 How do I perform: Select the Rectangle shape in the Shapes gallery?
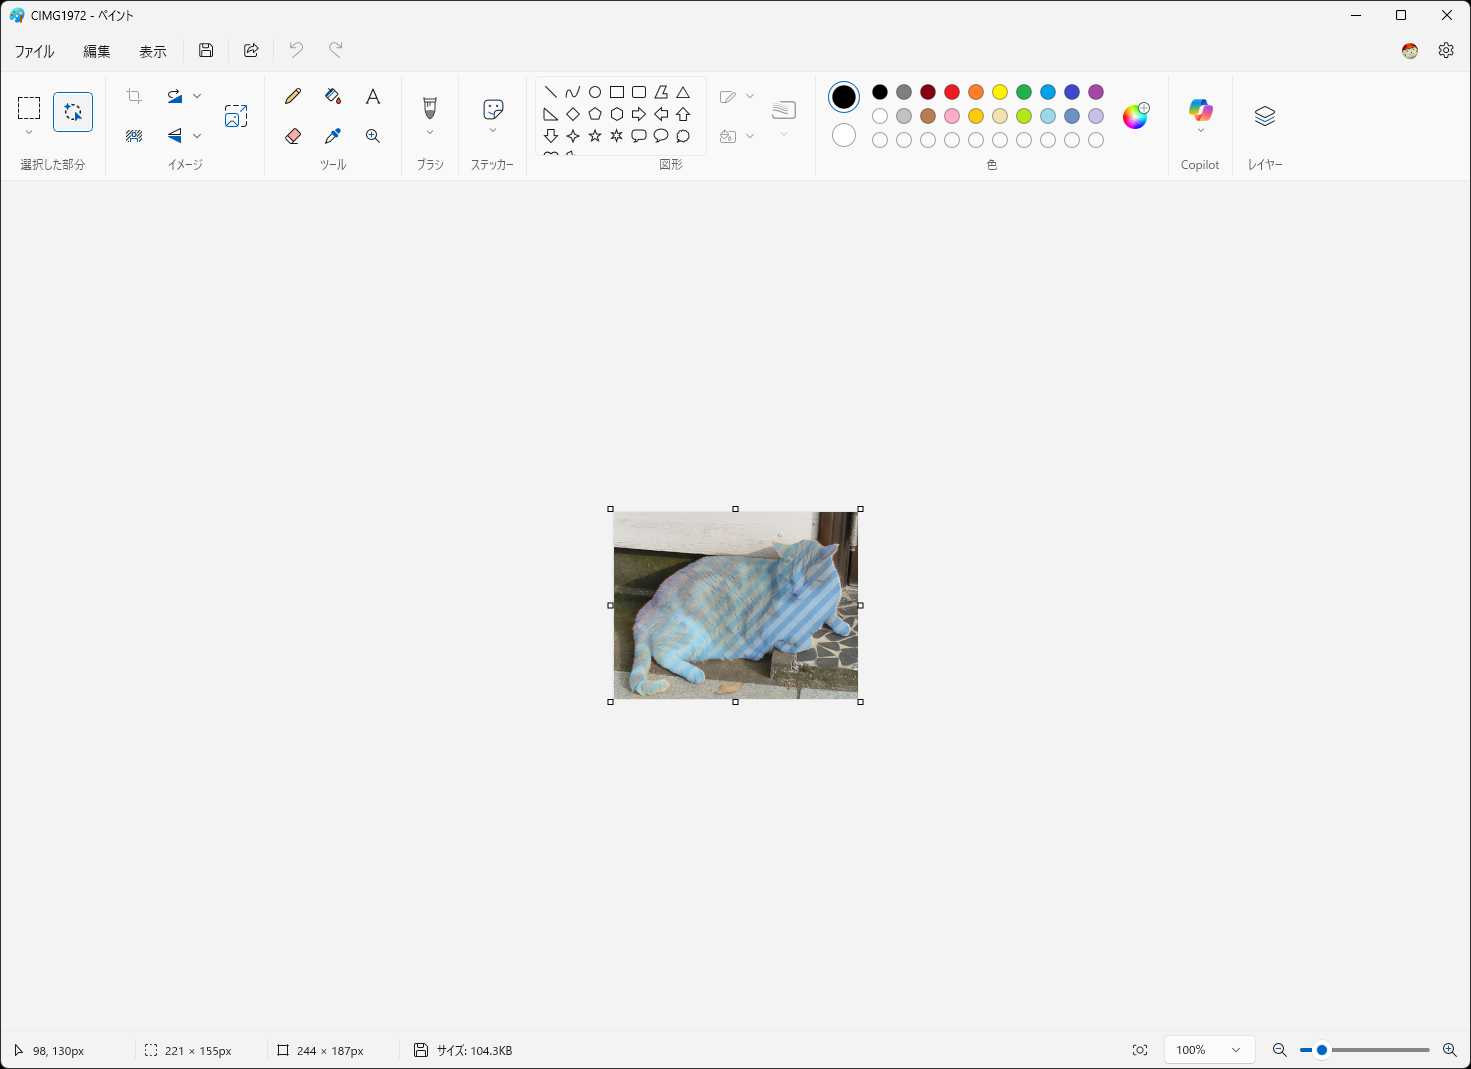pyautogui.click(x=617, y=91)
